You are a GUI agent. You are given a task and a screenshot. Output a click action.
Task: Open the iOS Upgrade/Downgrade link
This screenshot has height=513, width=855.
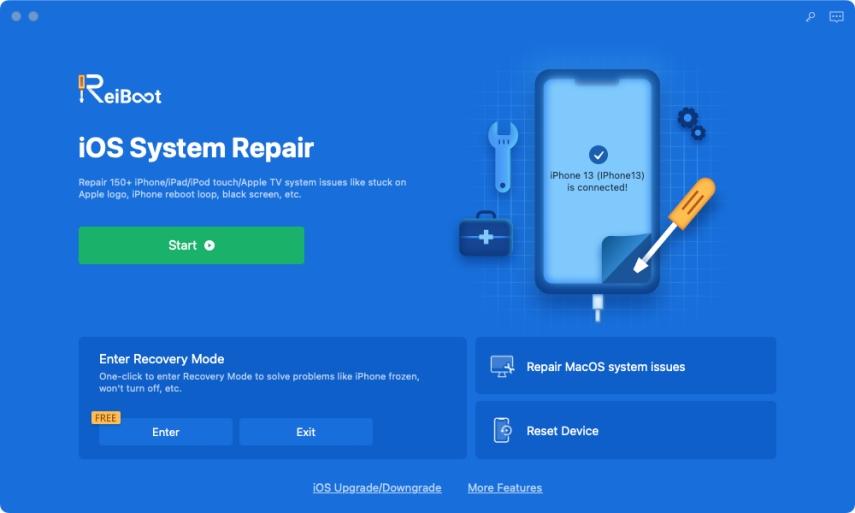[377, 488]
